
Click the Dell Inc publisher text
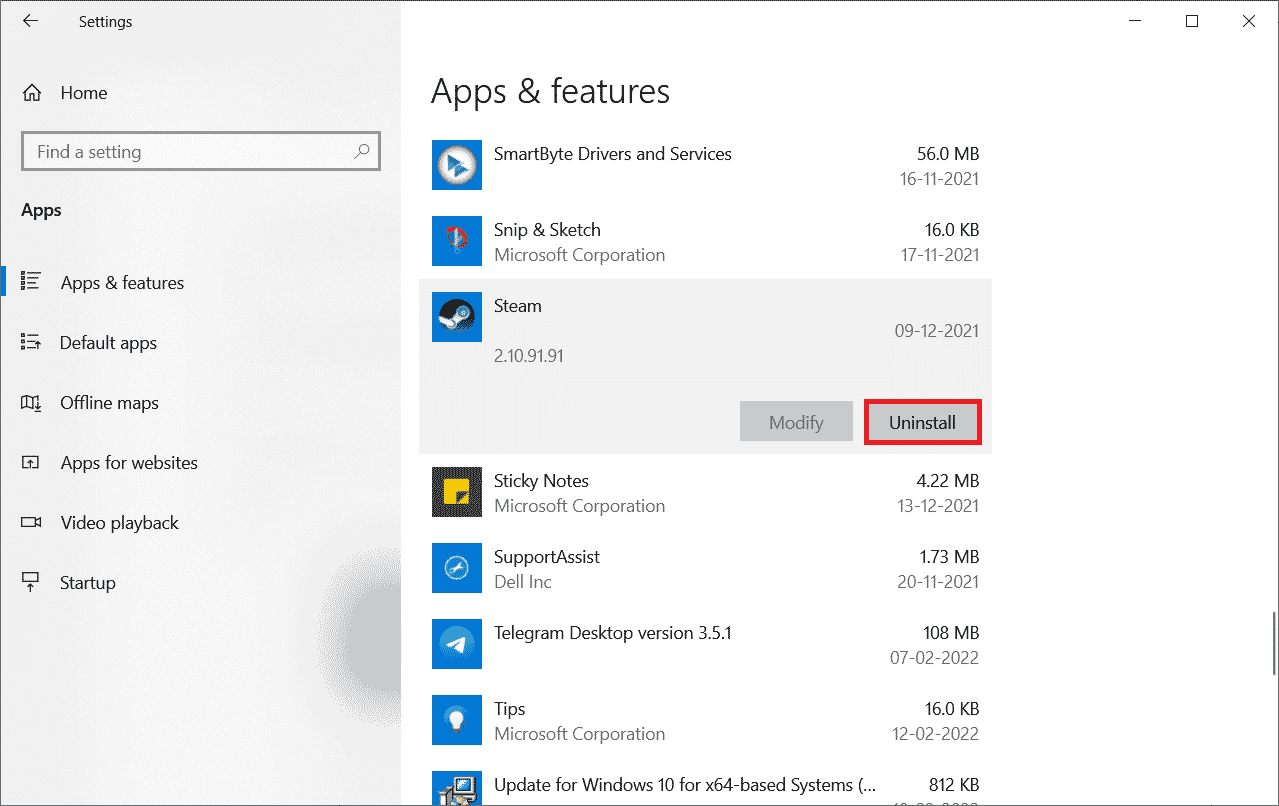click(523, 582)
